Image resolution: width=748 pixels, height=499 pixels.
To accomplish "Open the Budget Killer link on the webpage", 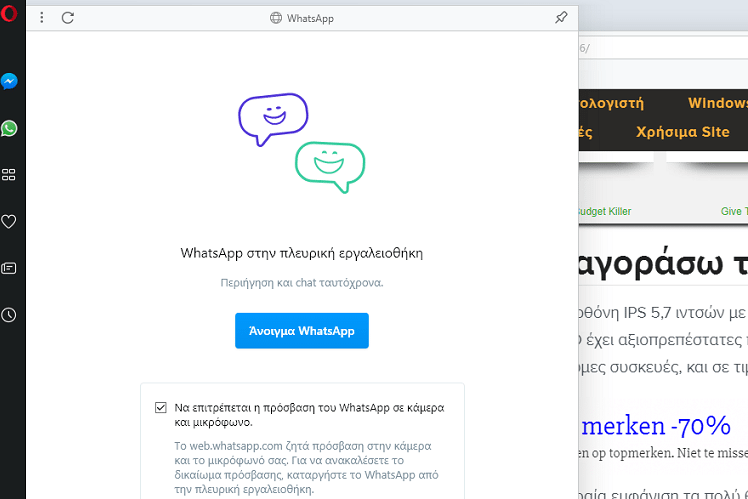I will [x=605, y=211].
